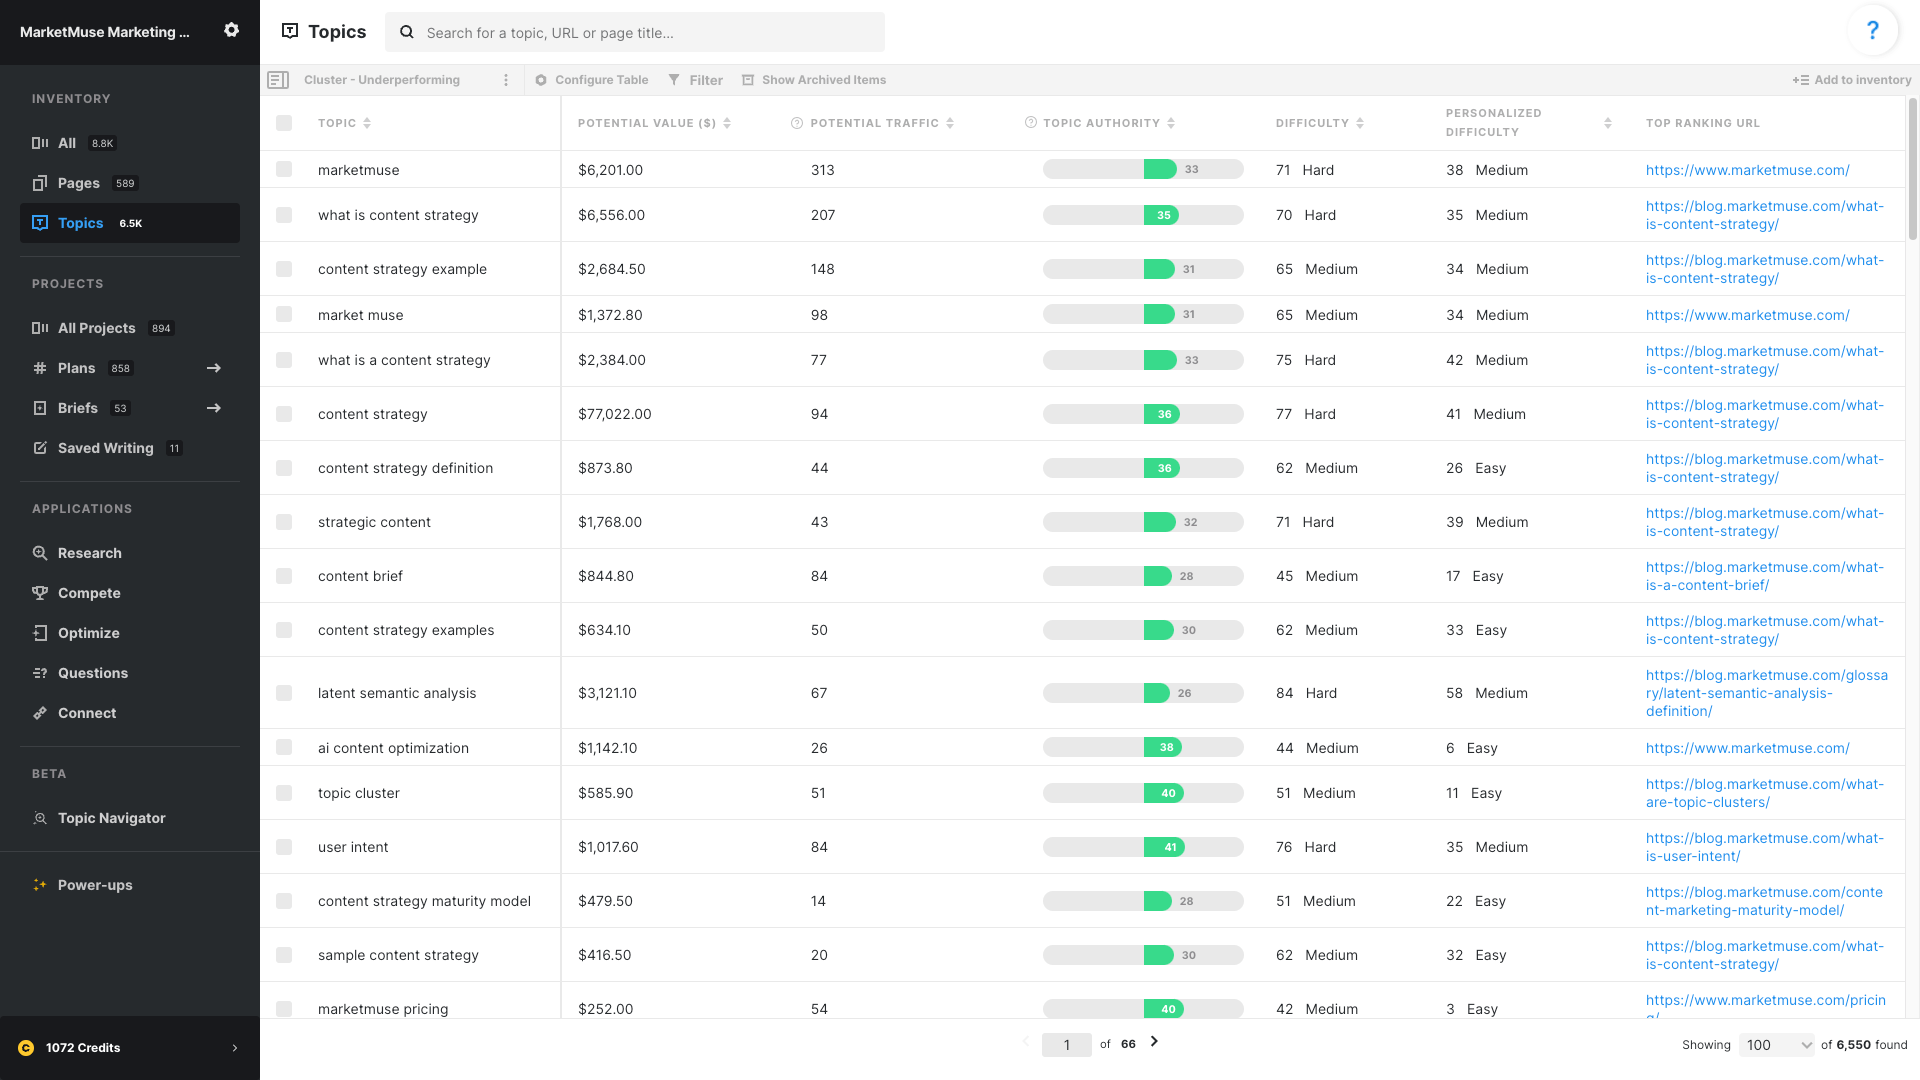The width and height of the screenshot is (1920, 1080).
Task: Select the user intent row checkbox
Action: 284,847
